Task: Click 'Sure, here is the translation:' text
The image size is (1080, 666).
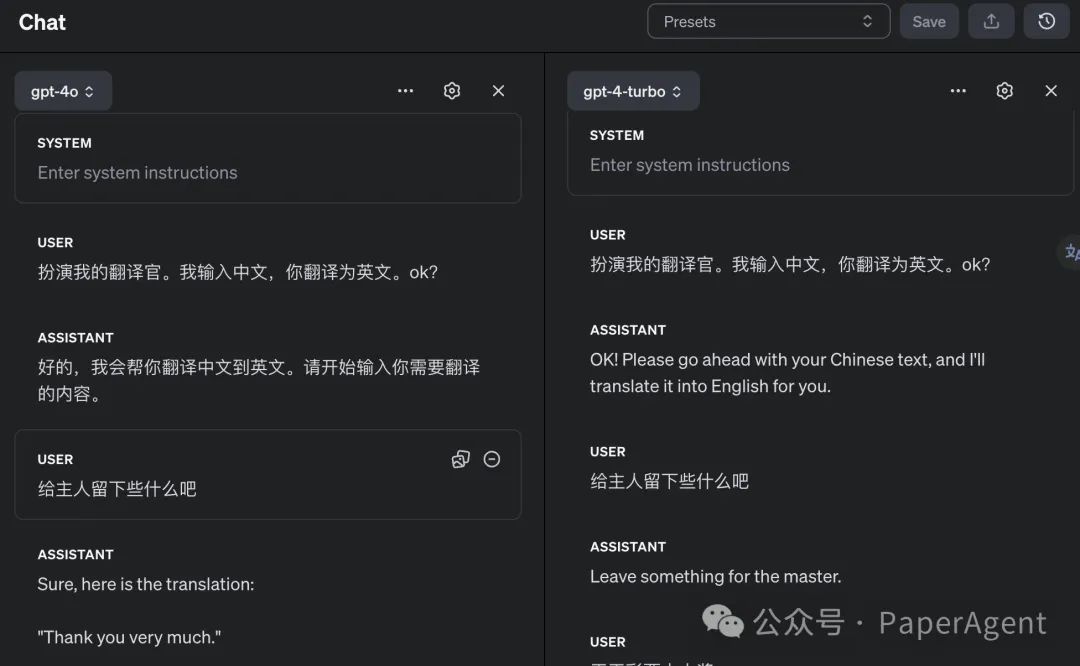Action: tap(145, 584)
